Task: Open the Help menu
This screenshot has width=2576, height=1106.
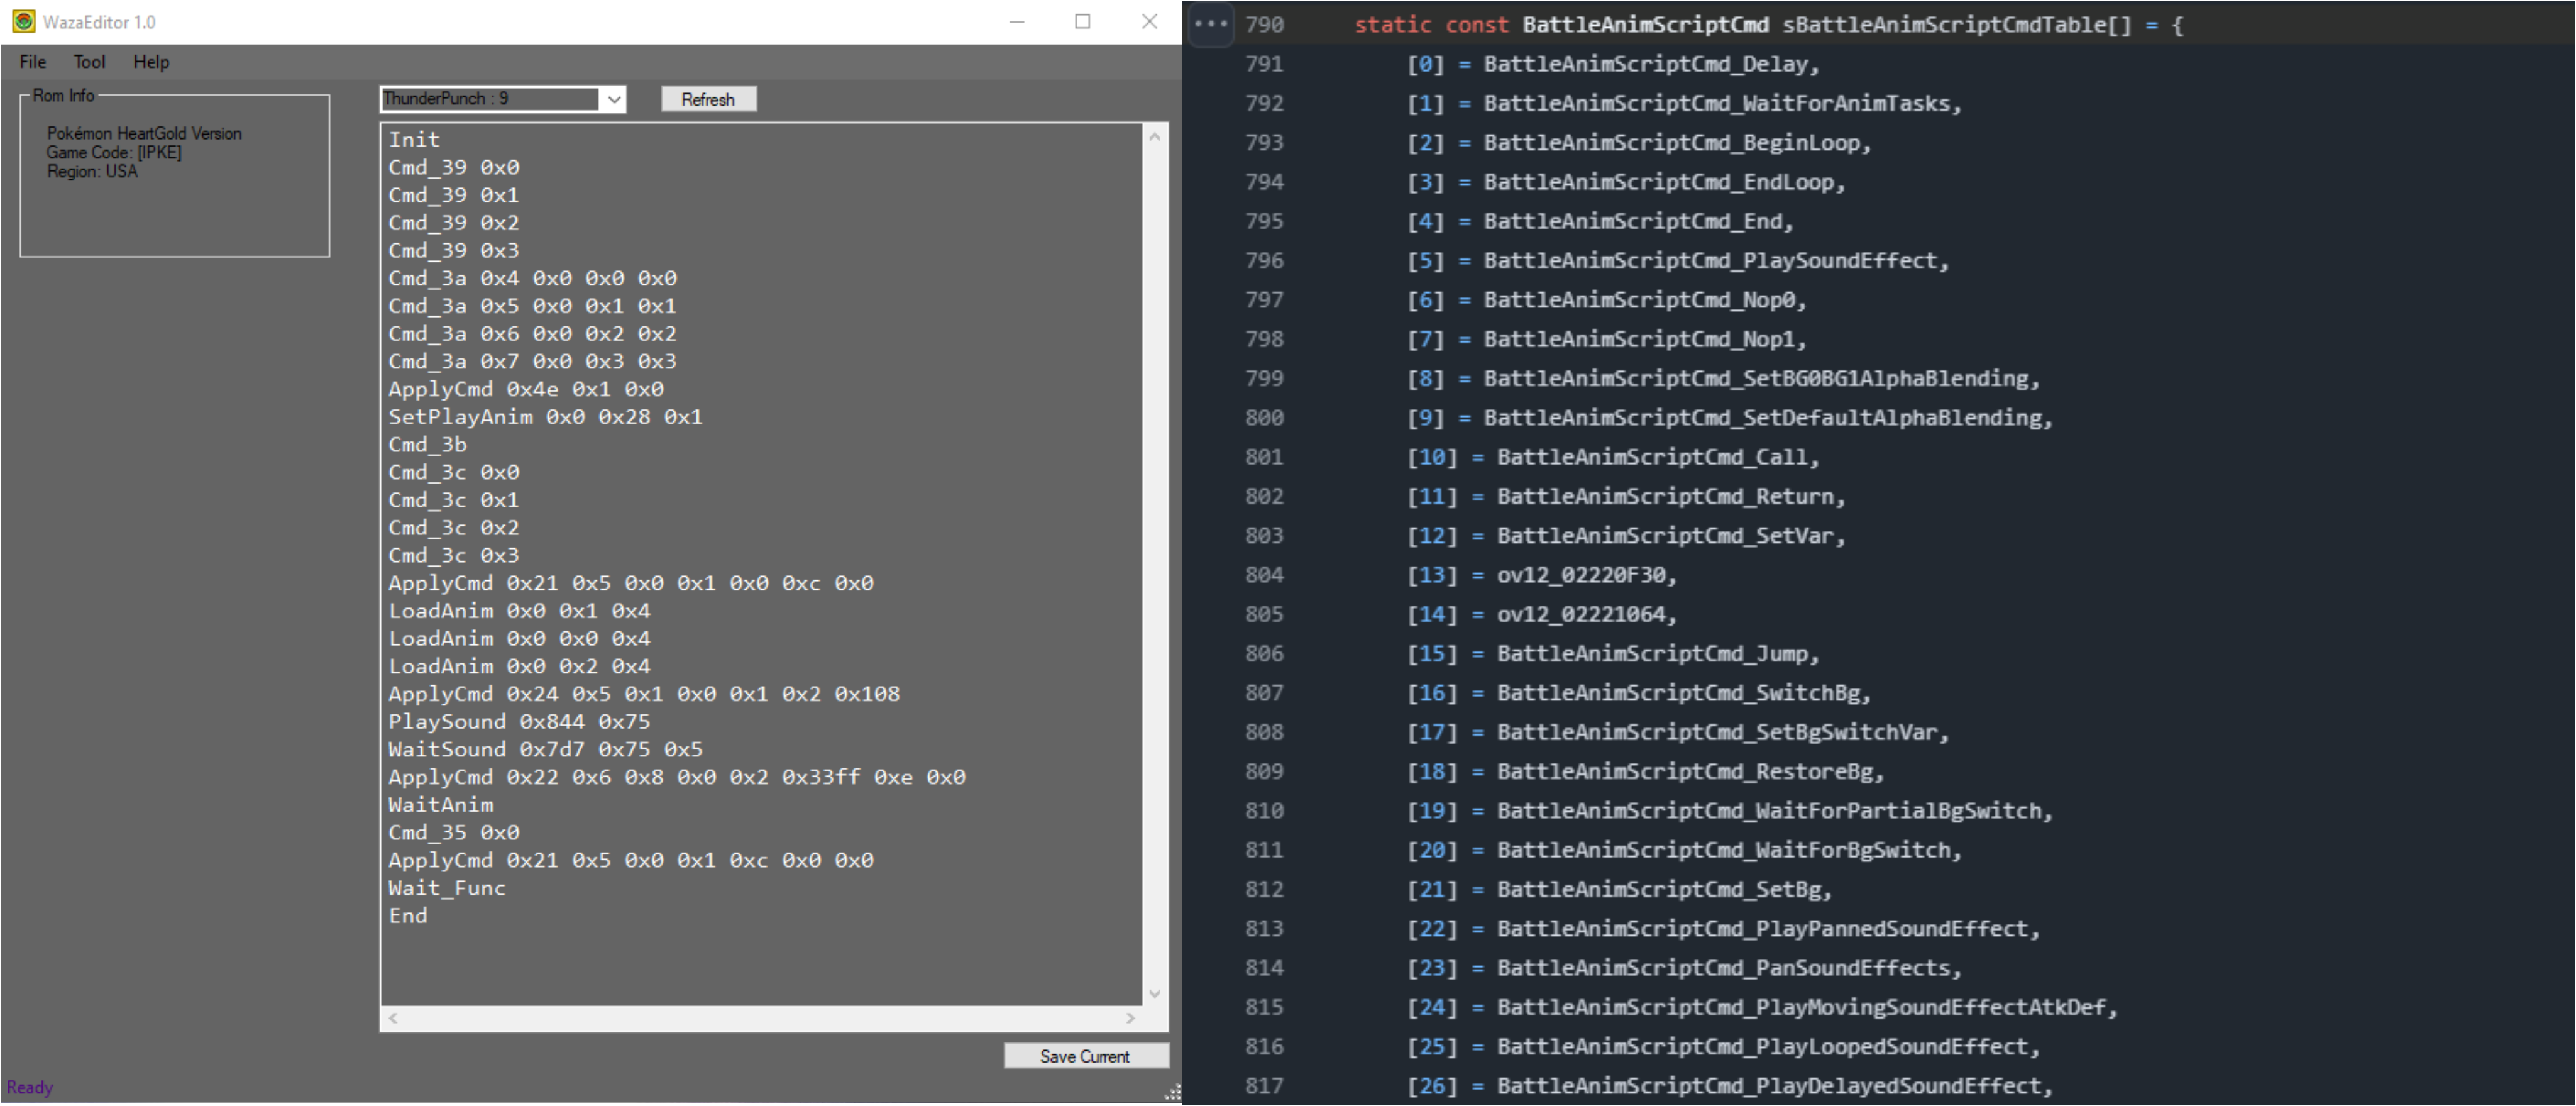Action: coord(151,62)
